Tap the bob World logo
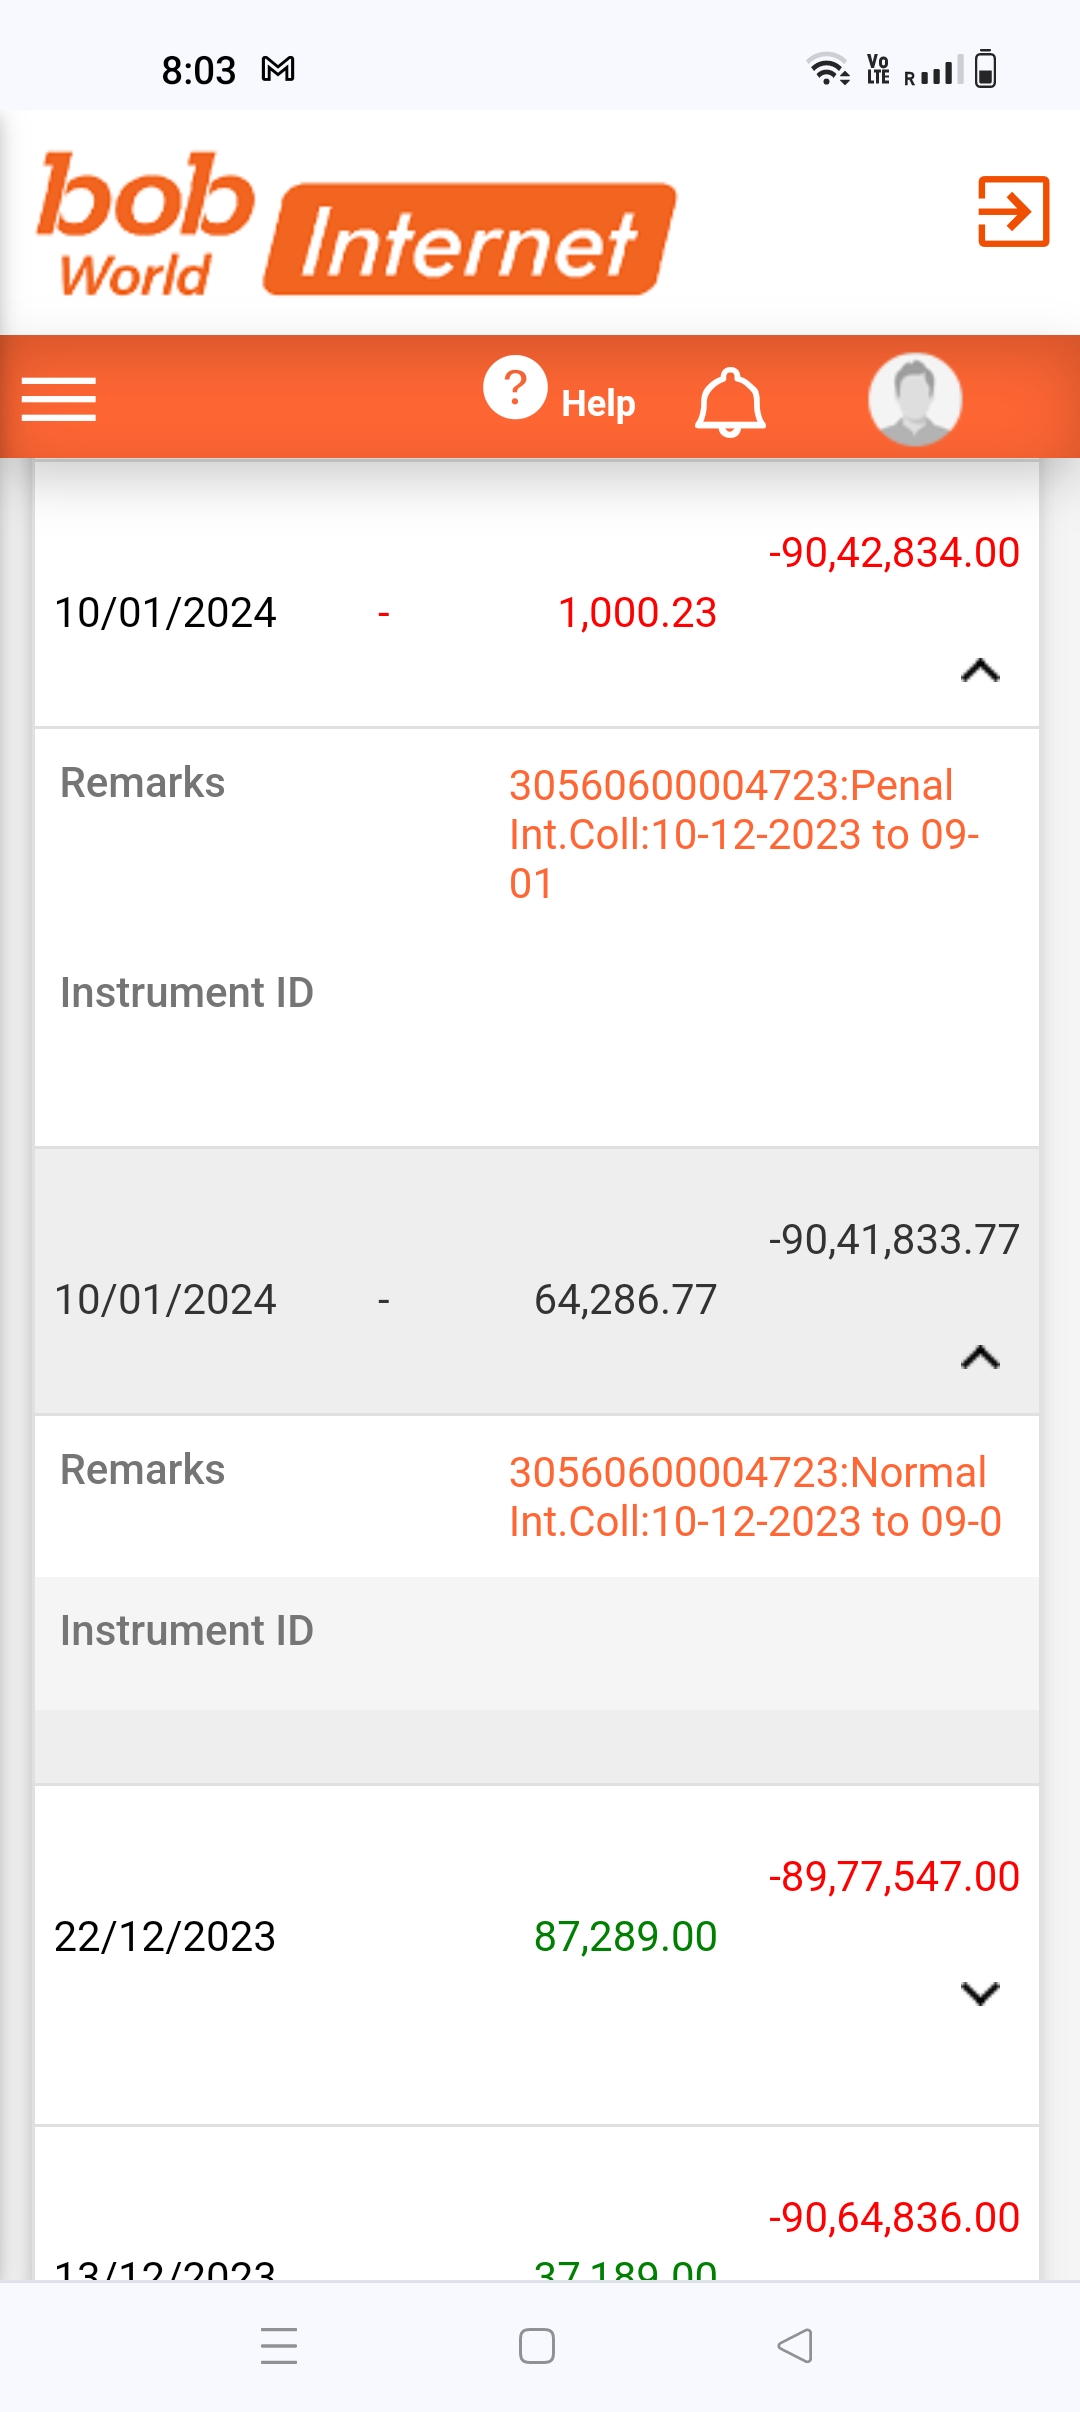1080x2412 pixels. pos(145,225)
